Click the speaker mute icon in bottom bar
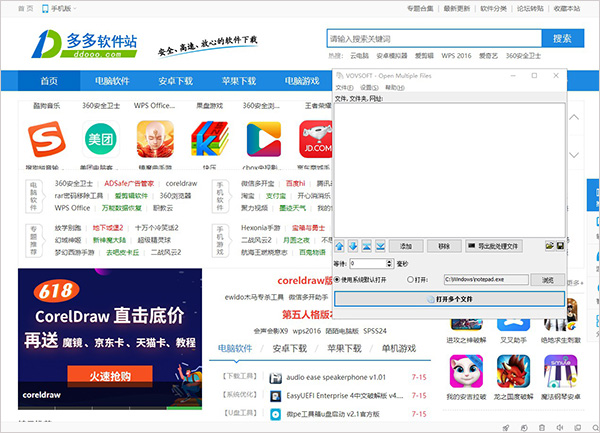This screenshot has width=600, height=433. [x=560, y=428]
